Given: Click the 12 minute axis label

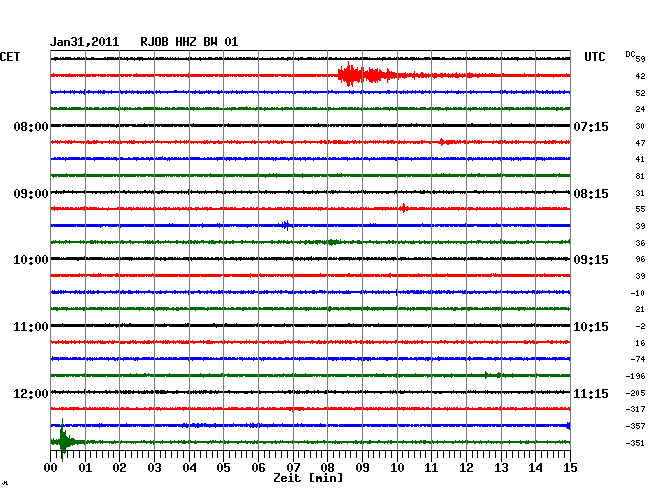Looking at the screenshot, I should point(466,468).
